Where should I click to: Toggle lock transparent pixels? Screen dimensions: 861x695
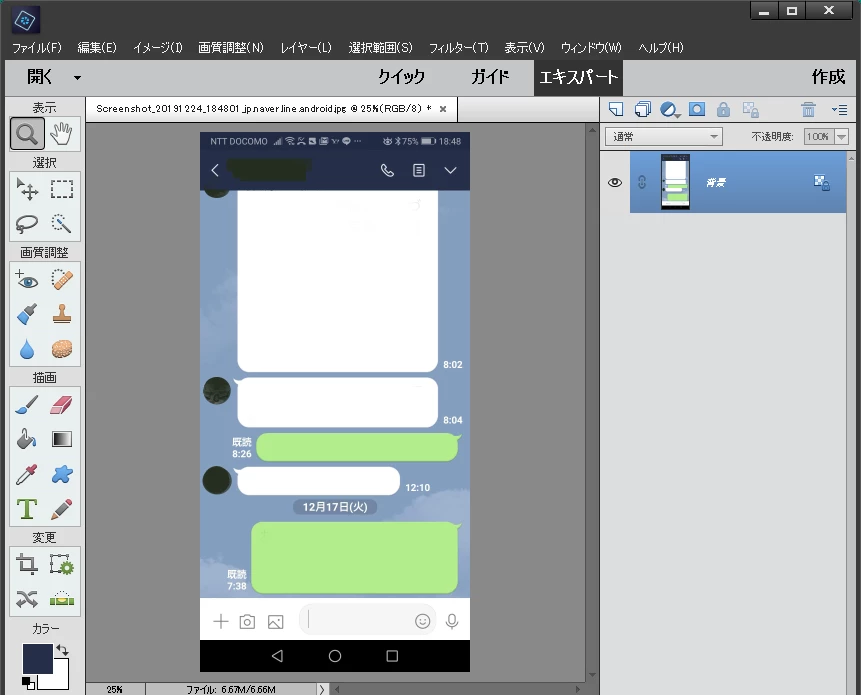click(x=751, y=110)
